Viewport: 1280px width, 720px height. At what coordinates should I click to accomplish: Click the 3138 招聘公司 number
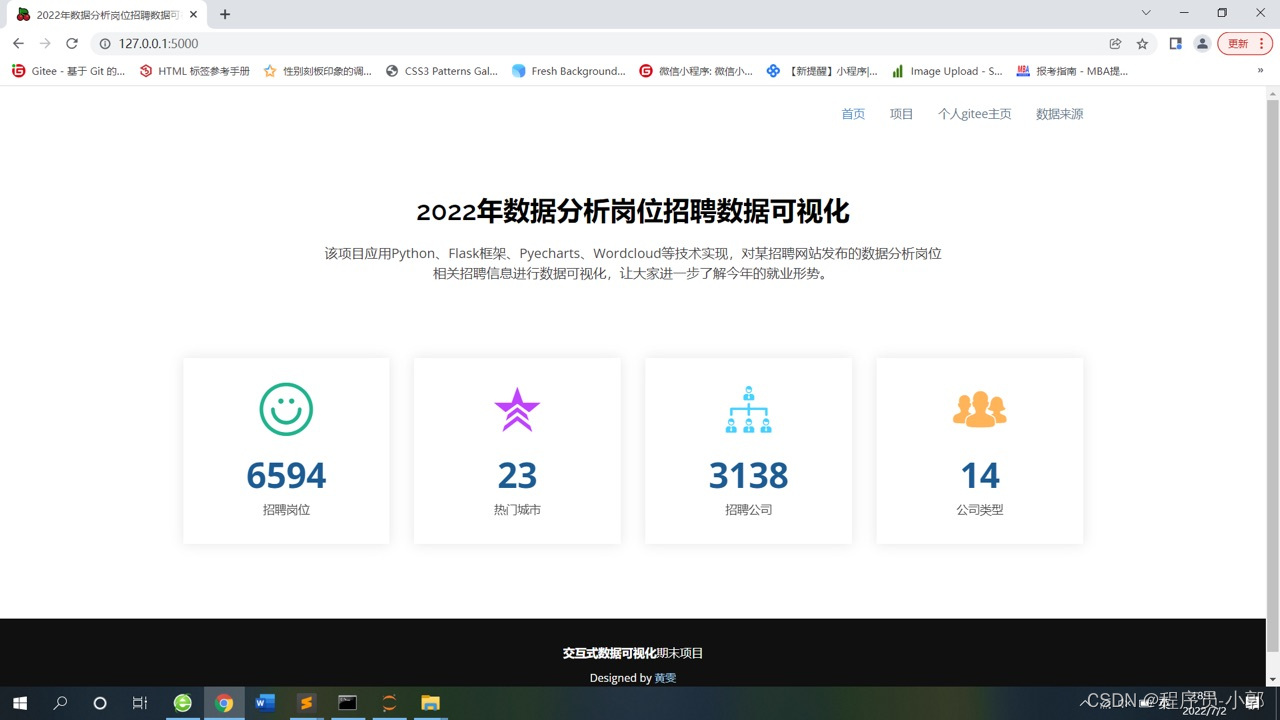tap(748, 476)
